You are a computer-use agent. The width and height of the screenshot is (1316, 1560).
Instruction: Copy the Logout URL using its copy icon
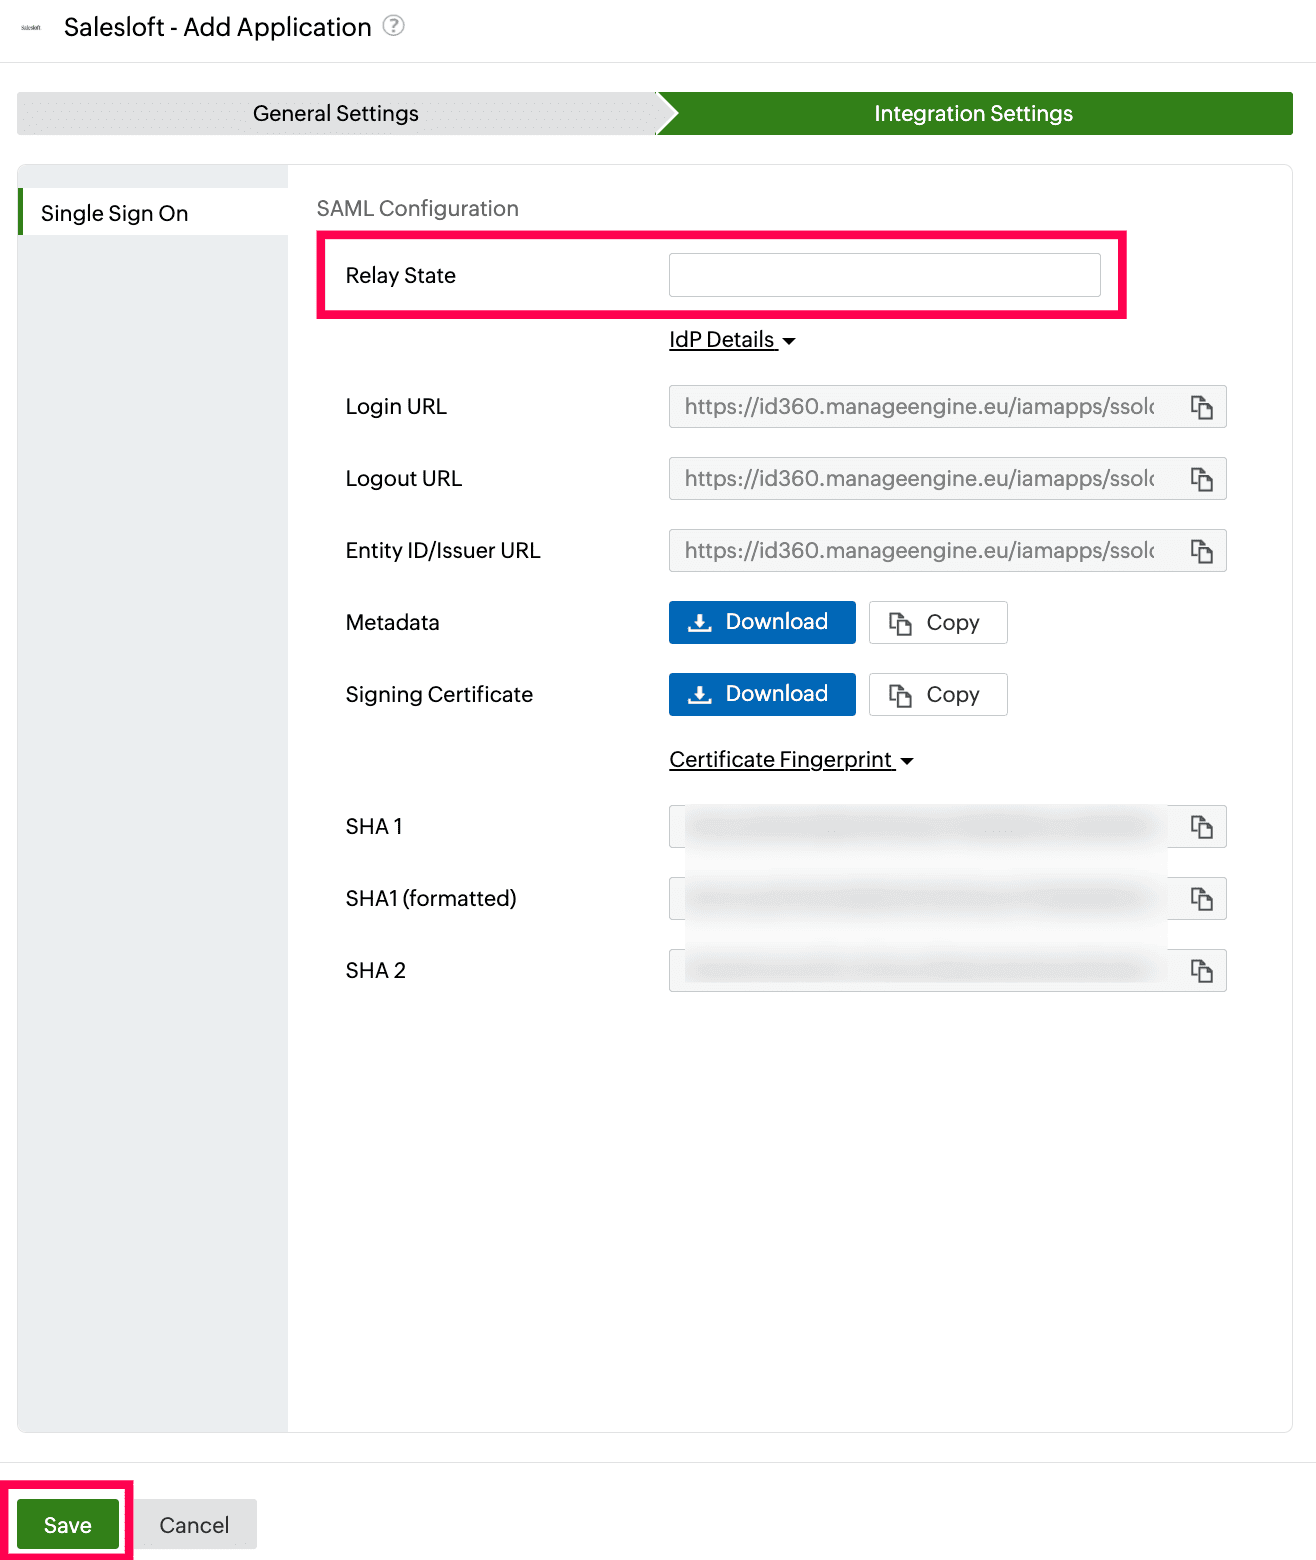click(x=1202, y=478)
